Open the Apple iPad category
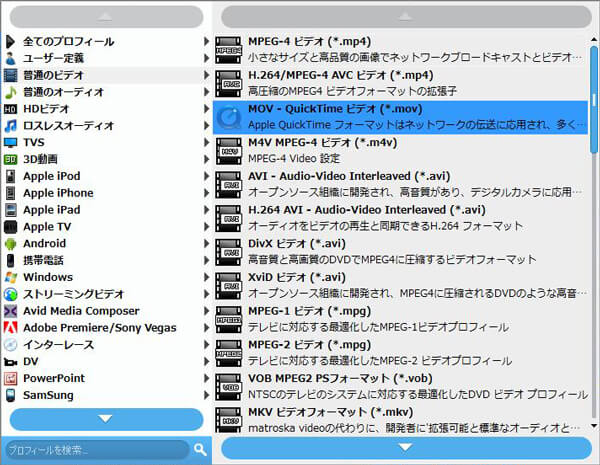600x465 pixels. 107,210
